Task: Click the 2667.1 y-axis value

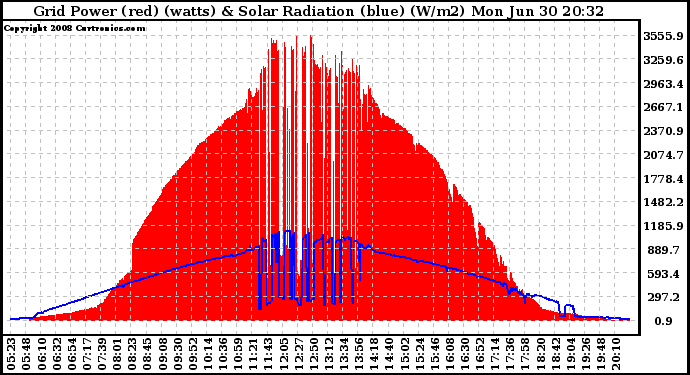Action: click(663, 107)
